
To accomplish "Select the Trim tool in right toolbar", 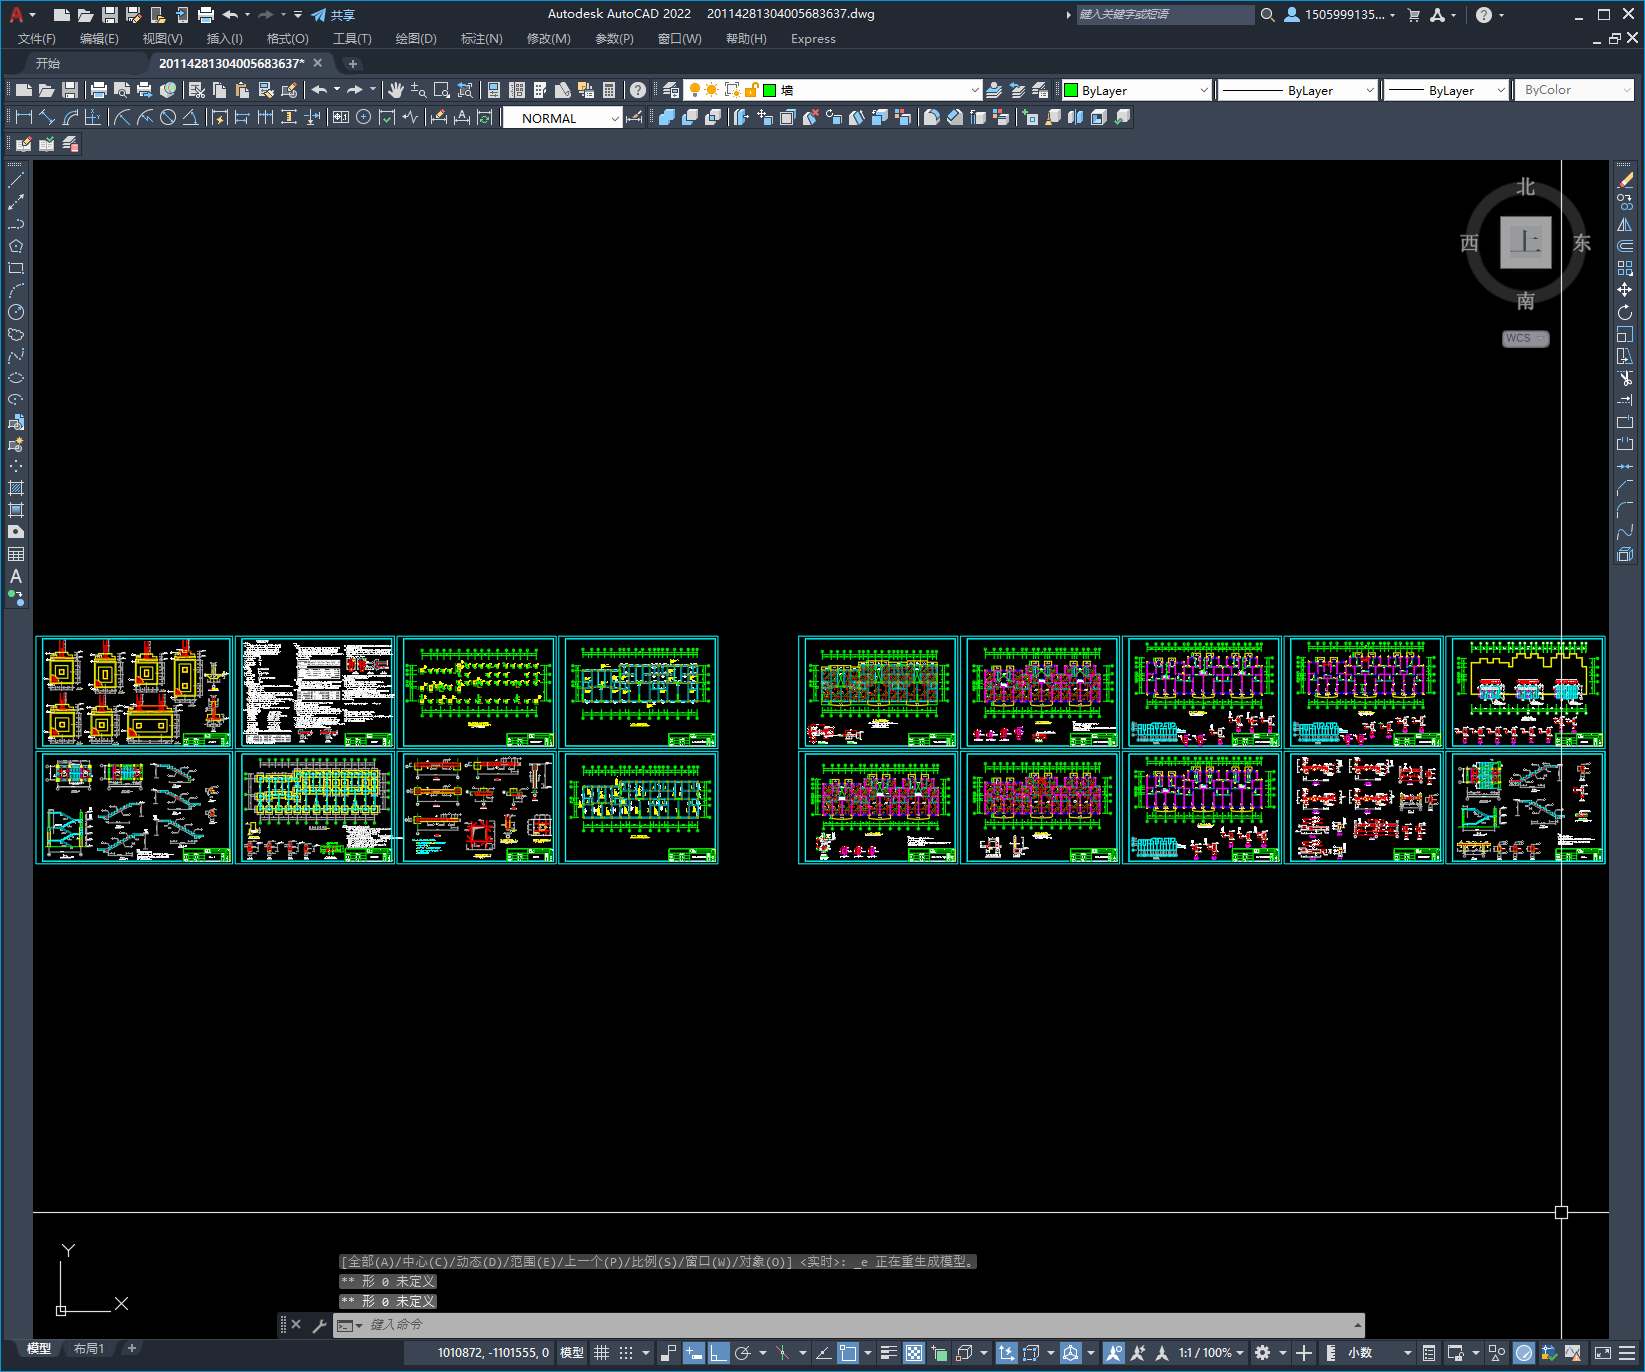I will 1625,378.
